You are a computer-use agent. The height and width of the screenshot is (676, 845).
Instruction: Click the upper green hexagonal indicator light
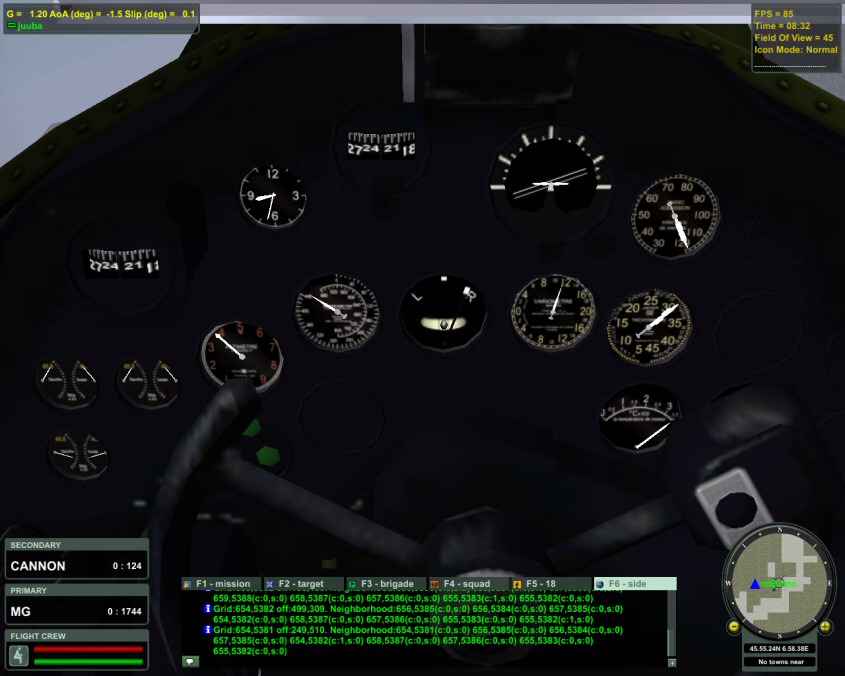click(x=252, y=428)
